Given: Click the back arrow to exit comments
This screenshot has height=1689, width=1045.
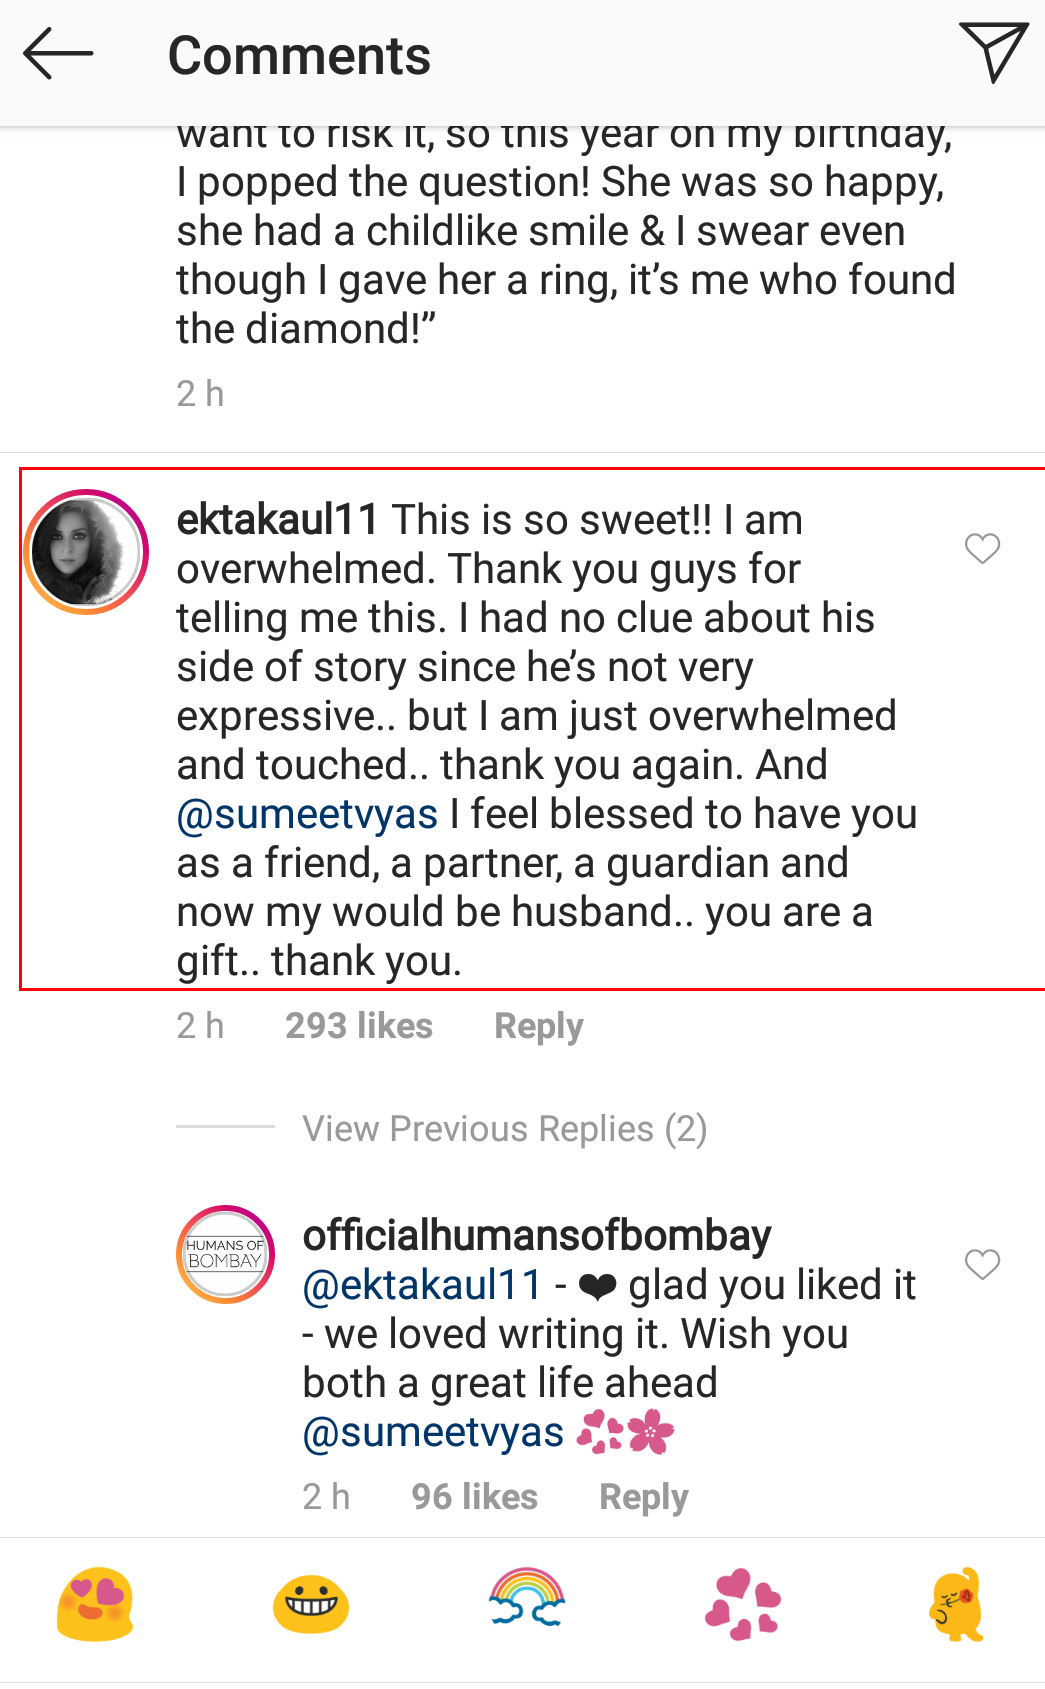Looking at the screenshot, I should click(x=57, y=55).
